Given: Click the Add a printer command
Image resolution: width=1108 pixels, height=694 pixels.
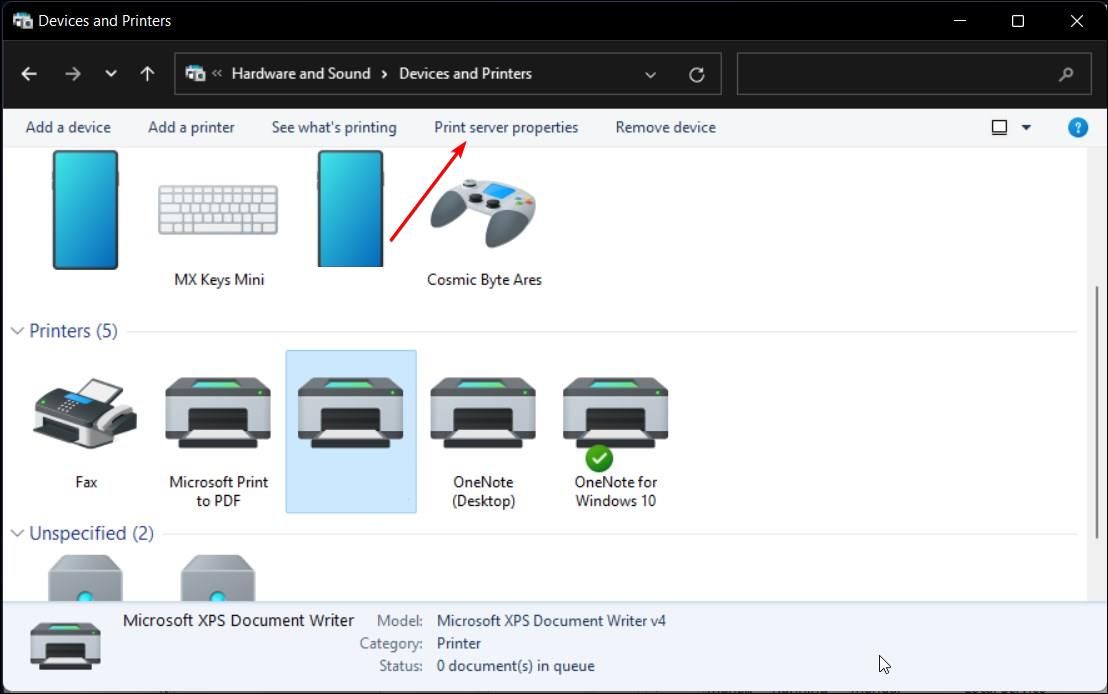Looking at the screenshot, I should pyautogui.click(x=191, y=127).
